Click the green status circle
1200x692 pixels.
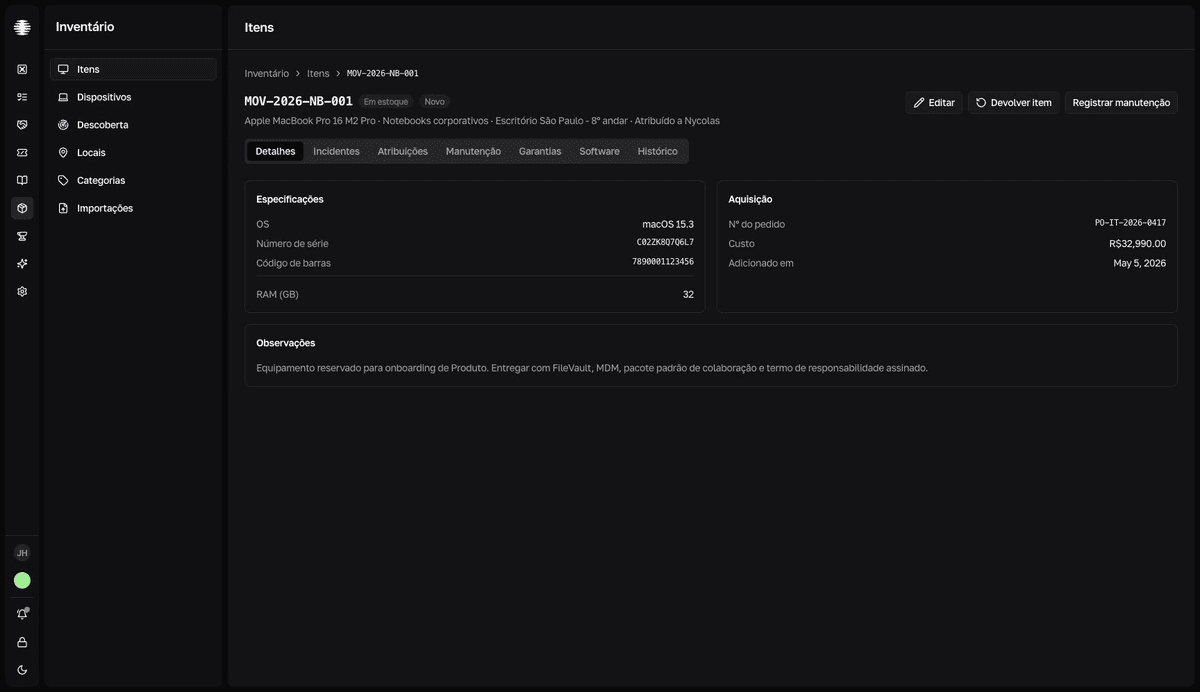[x=22, y=580]
